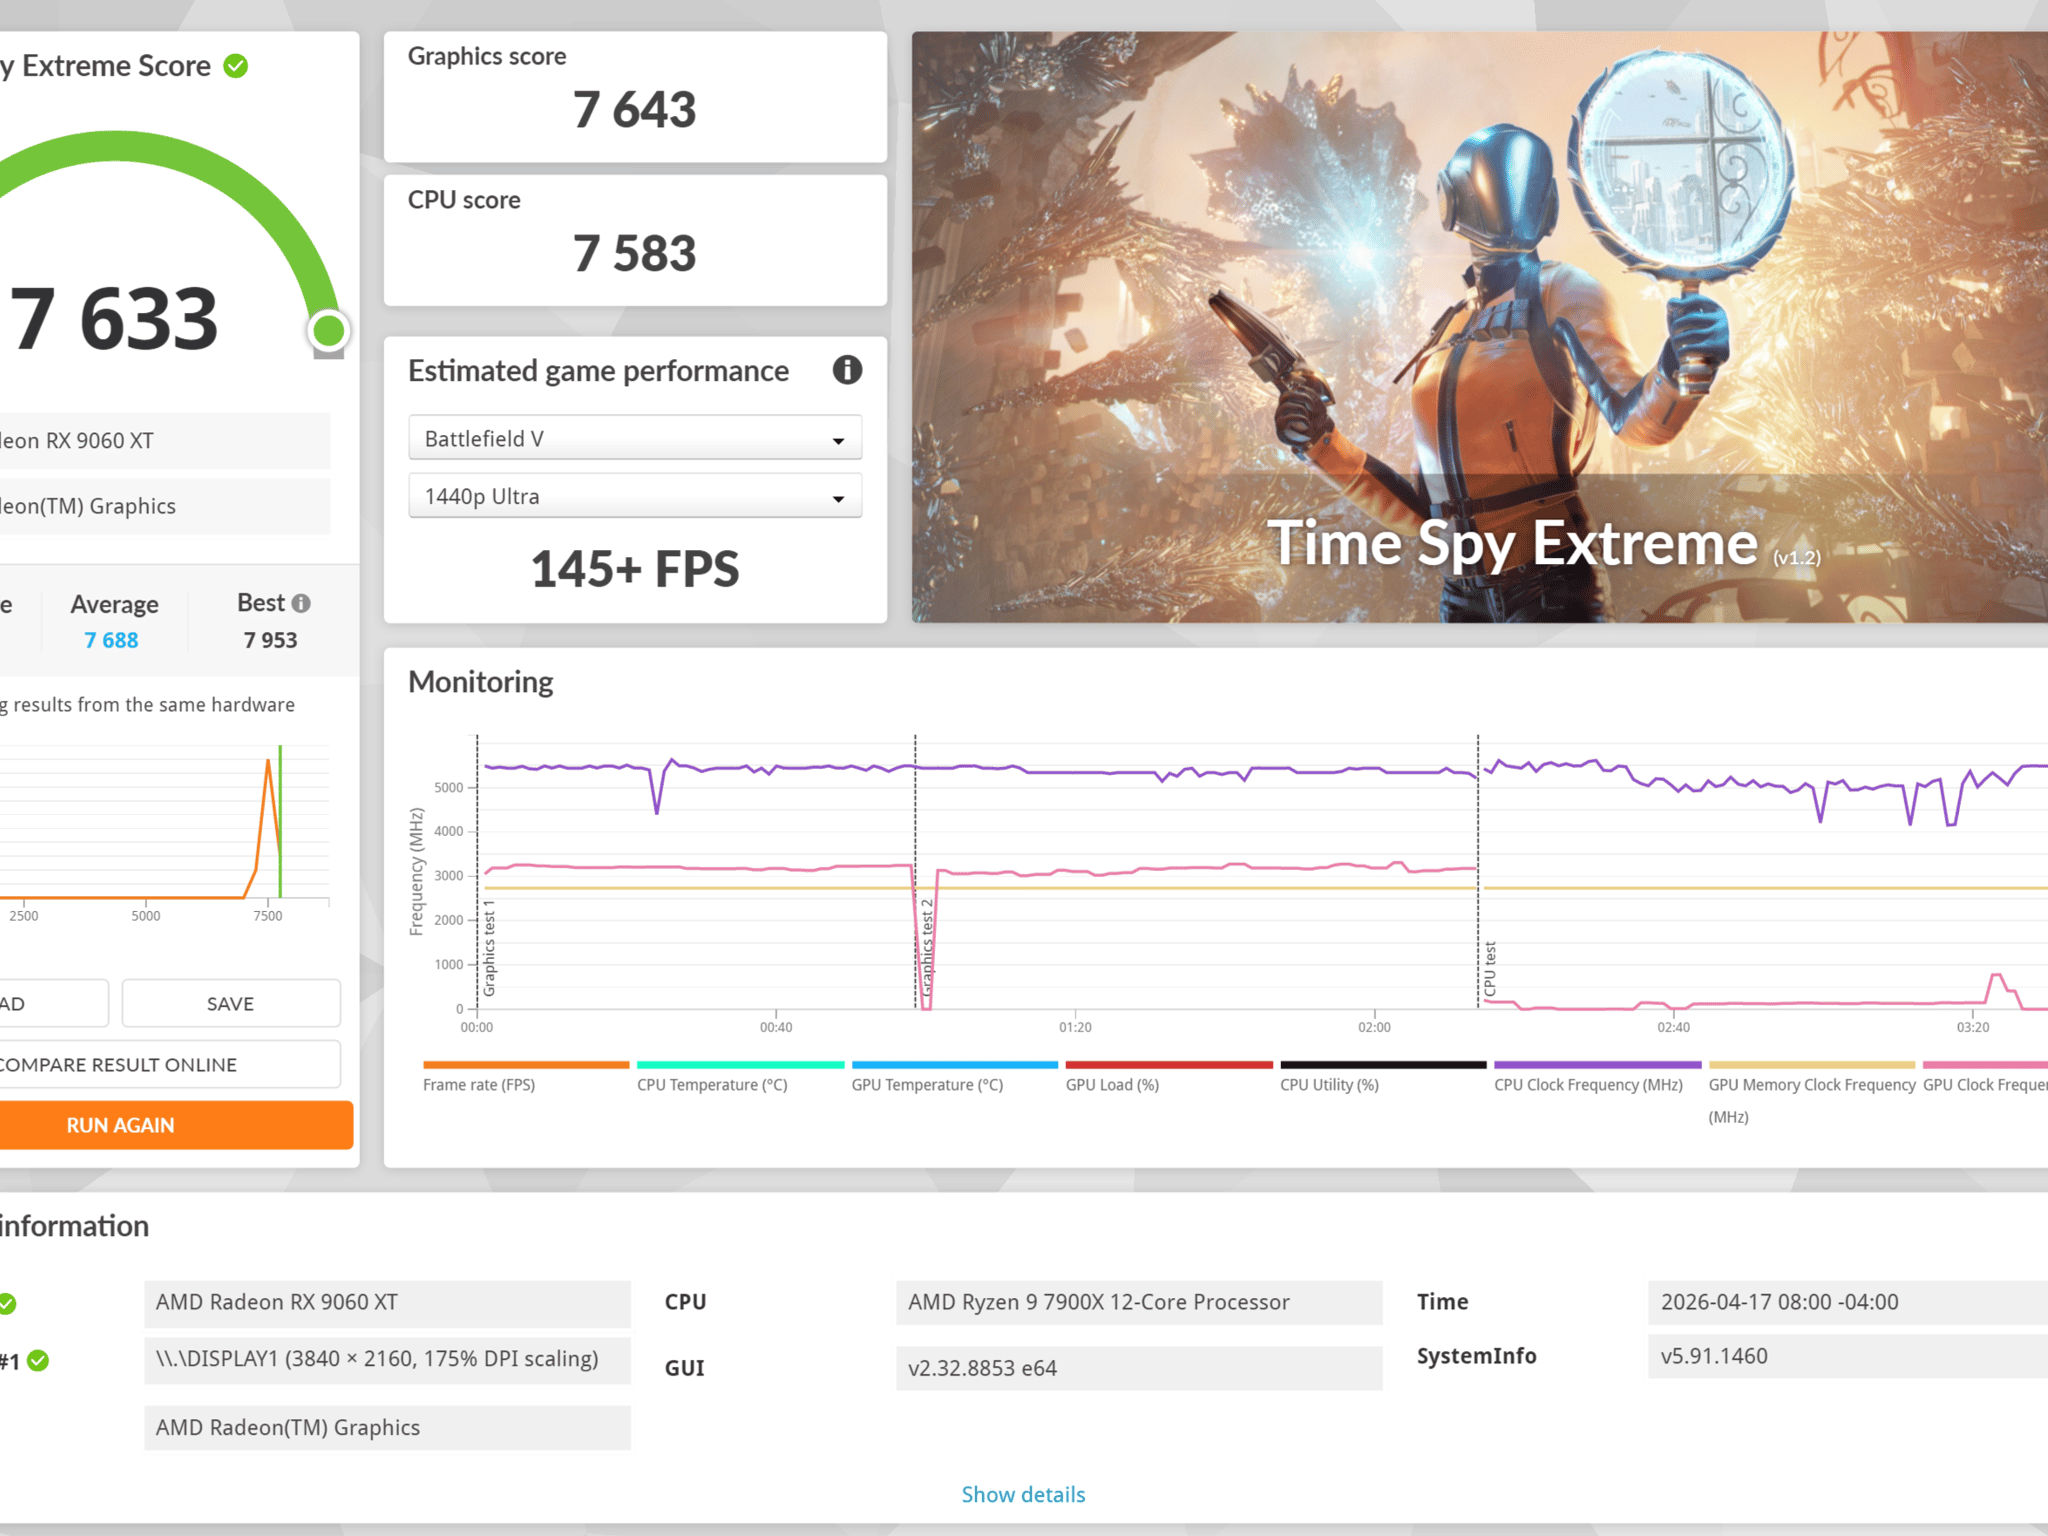The image size is (2048, 1536).
Task: Click the Monitoring section heading
Action: [x=480, y=682]
